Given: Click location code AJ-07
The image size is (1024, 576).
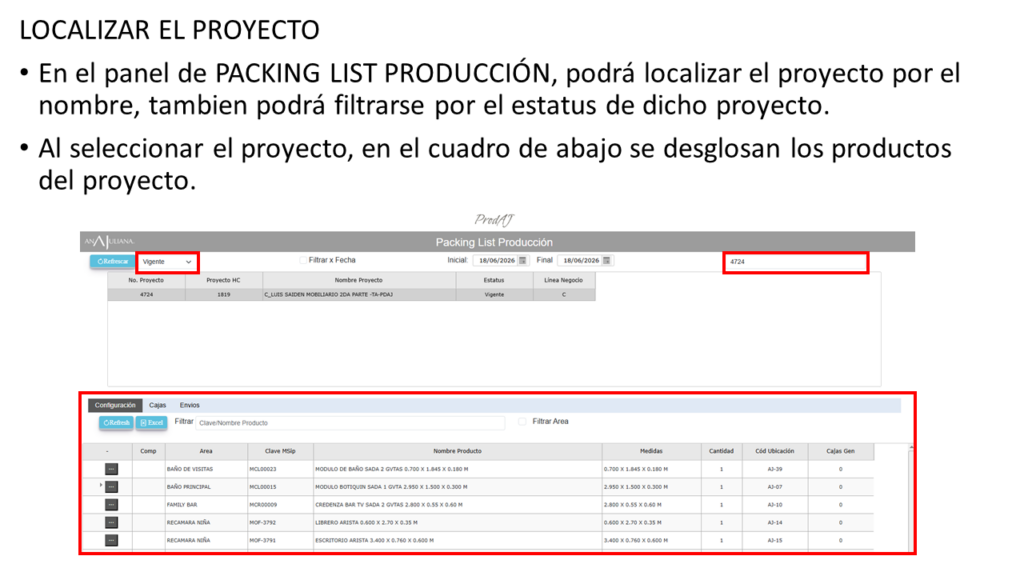Looking at the screenshot, I should pyautogui.click(x=775, y=487).
